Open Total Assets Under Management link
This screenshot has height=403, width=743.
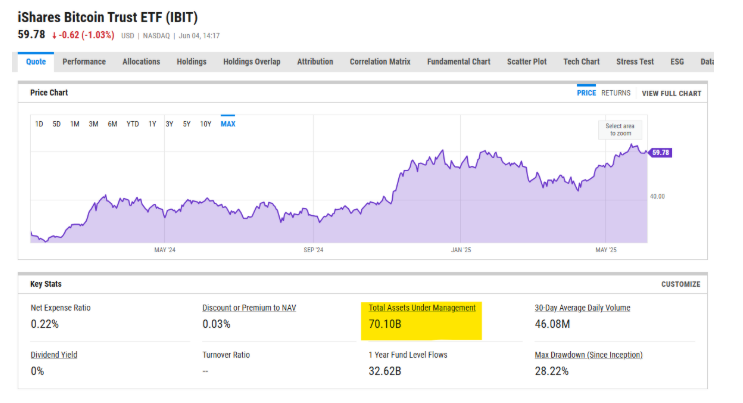point(422,308)
